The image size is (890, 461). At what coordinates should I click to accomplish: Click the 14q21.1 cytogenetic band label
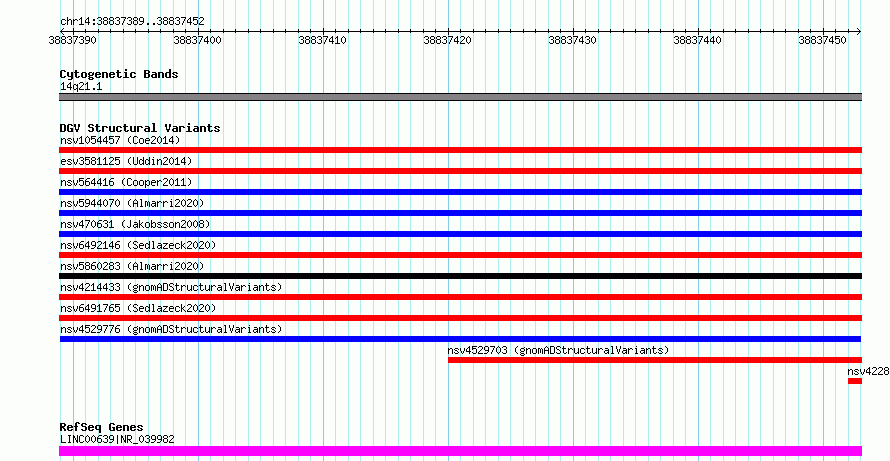[x=81, y=87]
